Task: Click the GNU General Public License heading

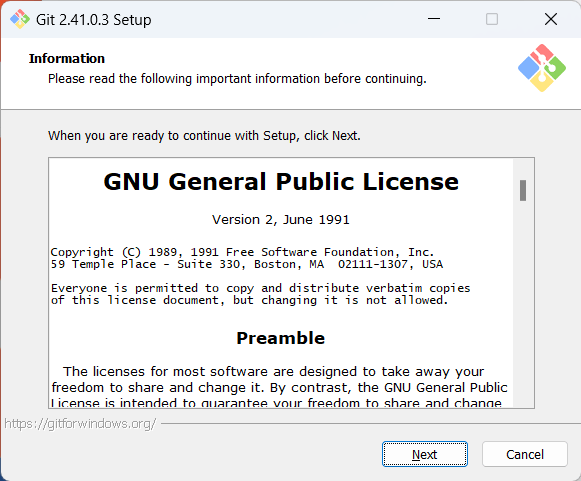Action: (281, 182)
